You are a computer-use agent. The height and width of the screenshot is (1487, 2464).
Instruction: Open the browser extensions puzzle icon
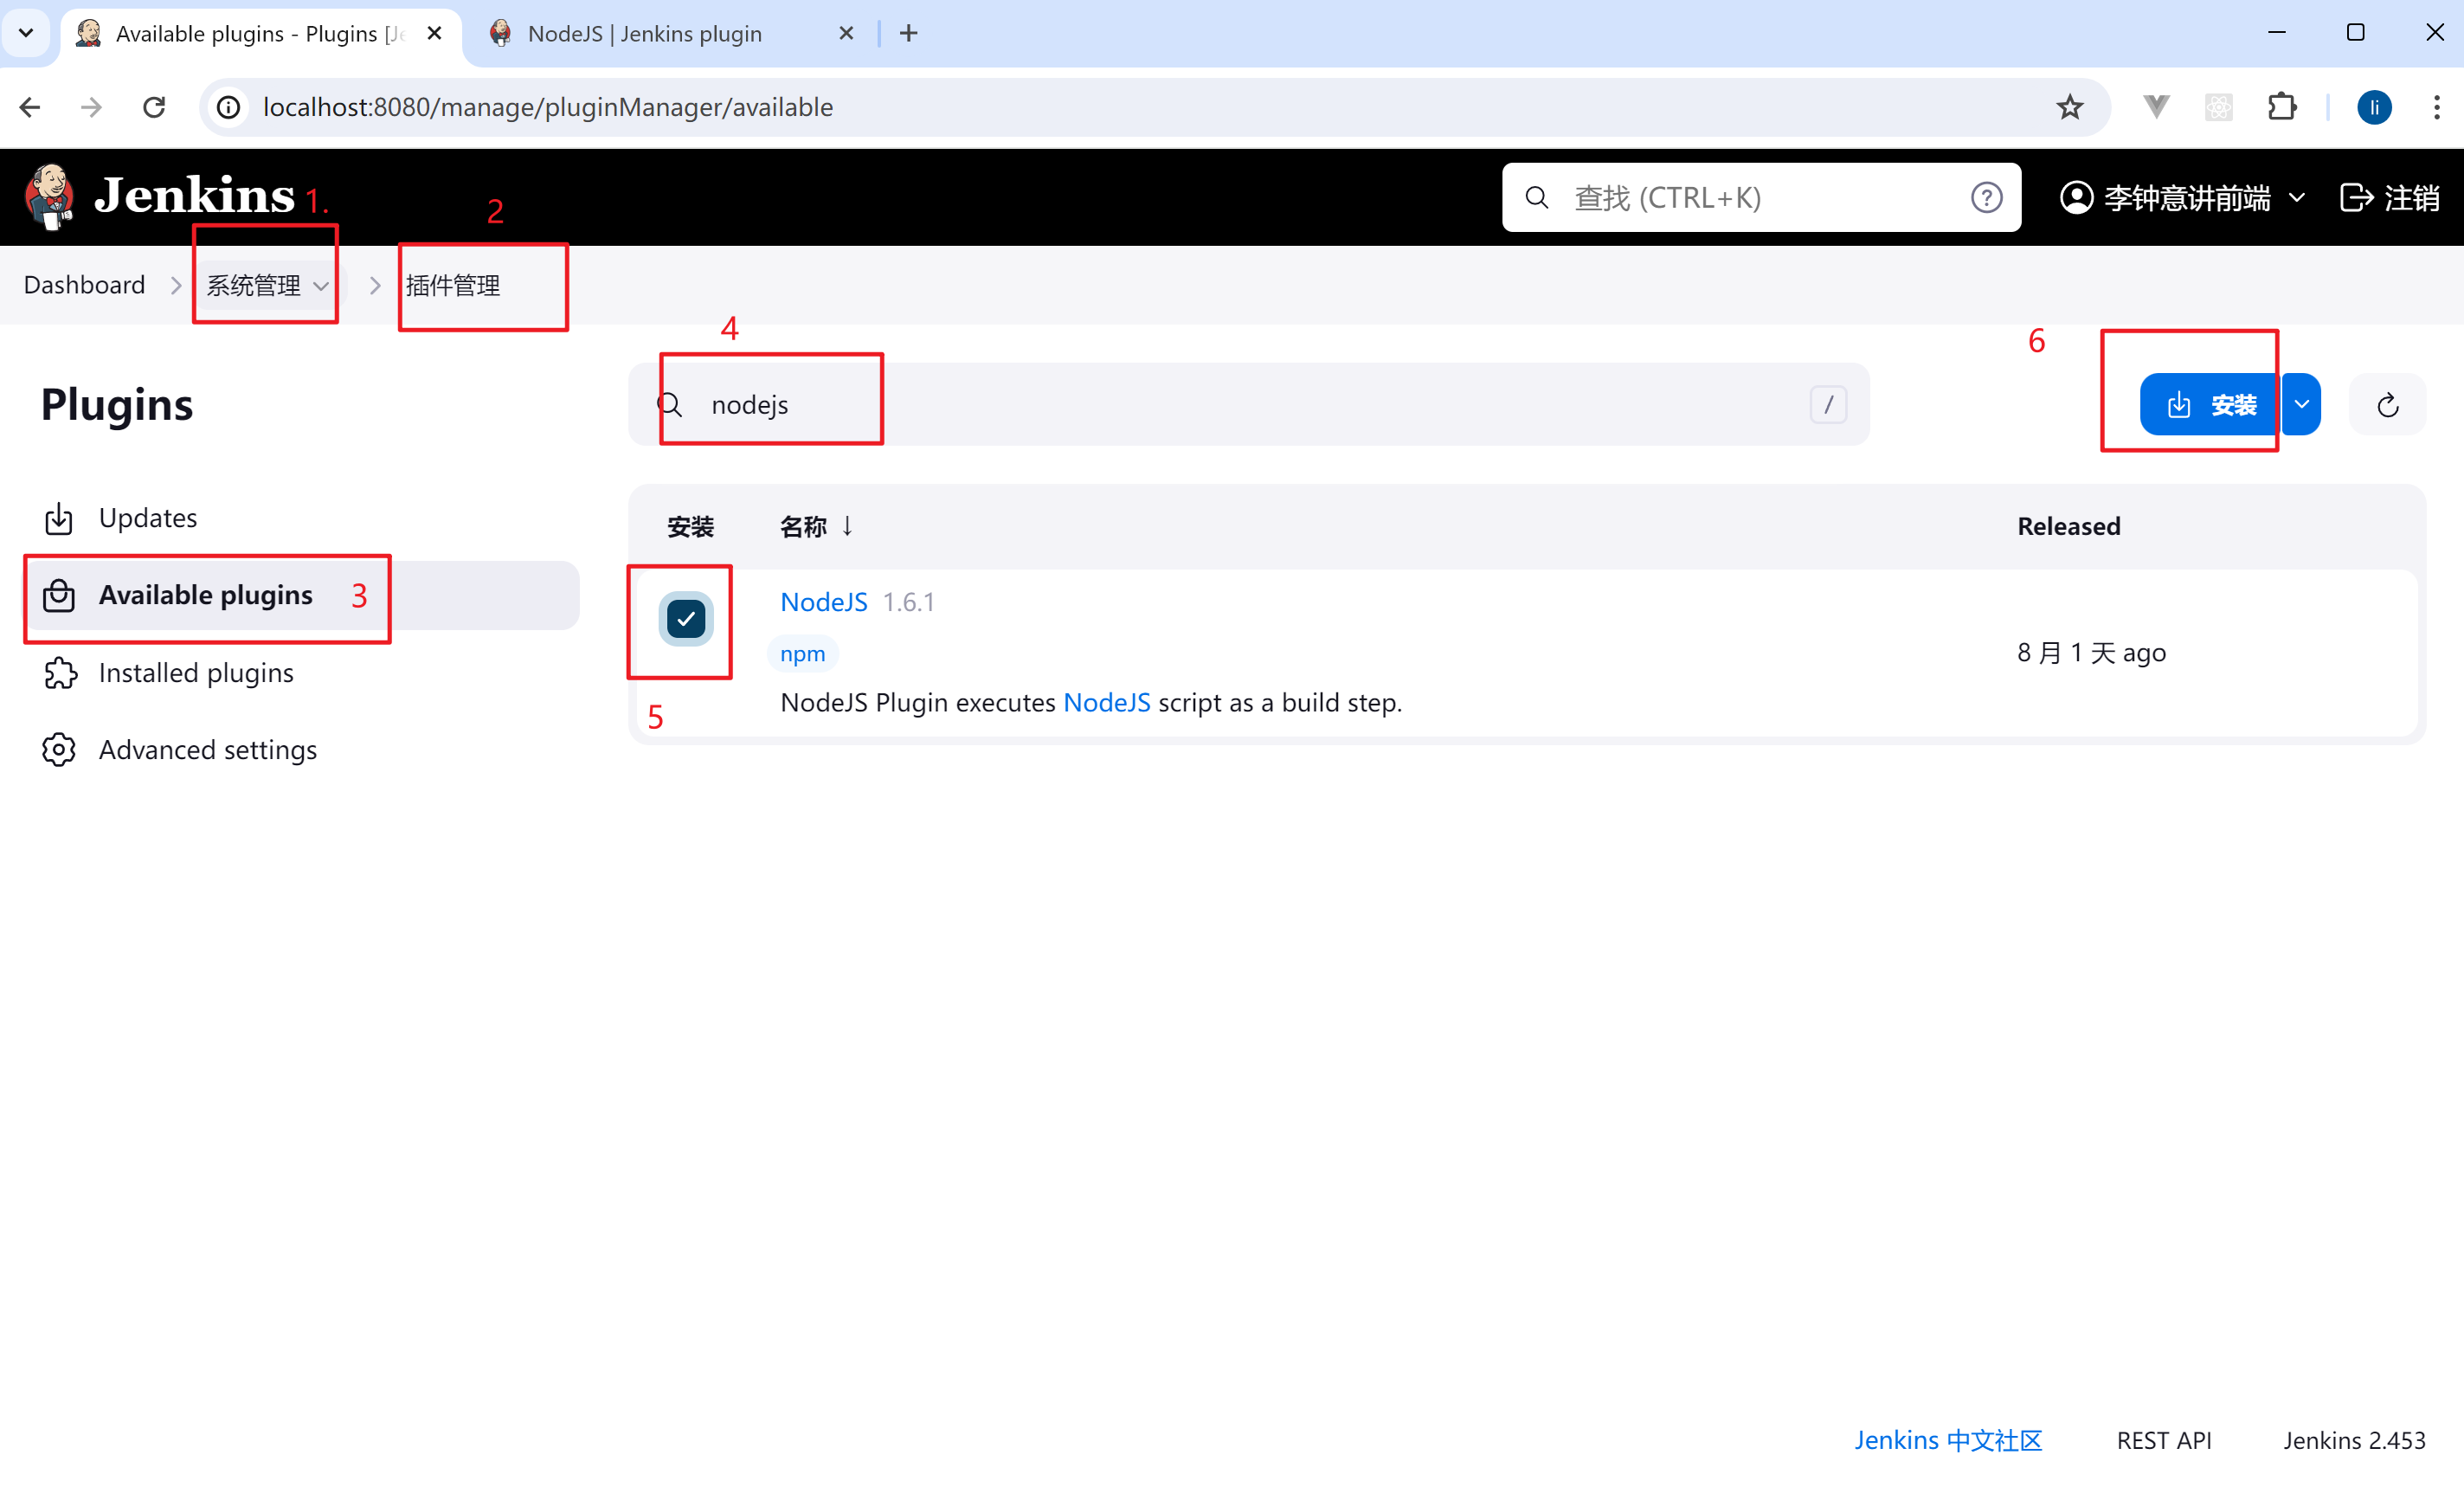coord(2282,107)
